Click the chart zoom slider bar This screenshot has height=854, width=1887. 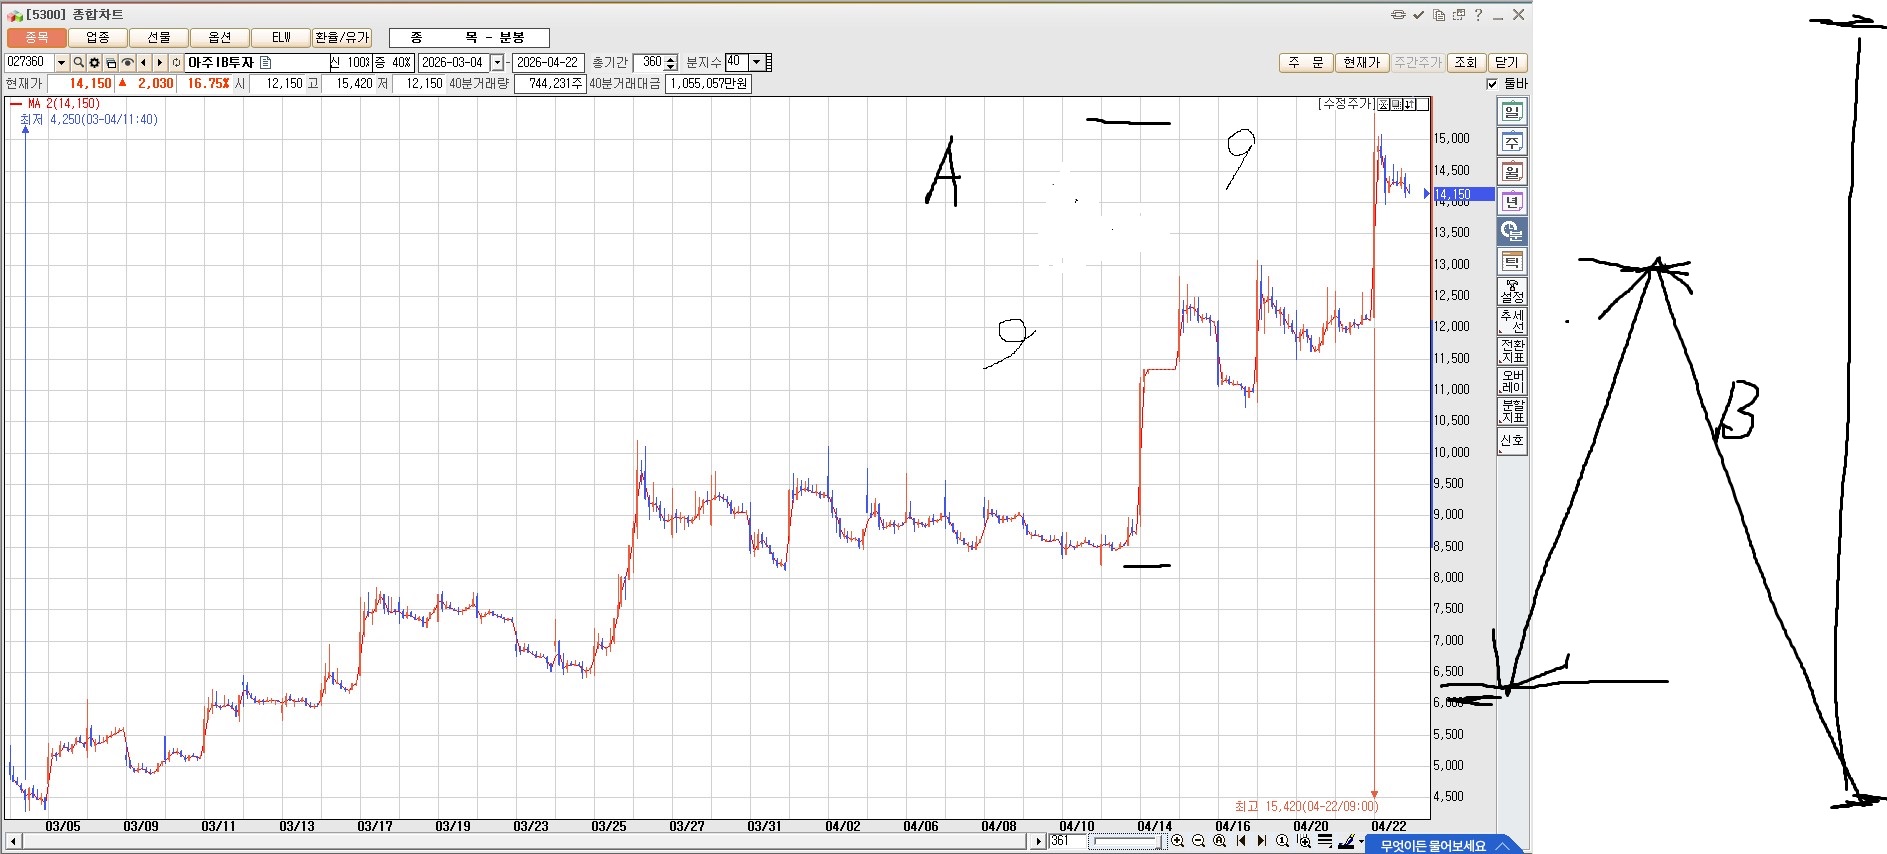point(1125,842)
